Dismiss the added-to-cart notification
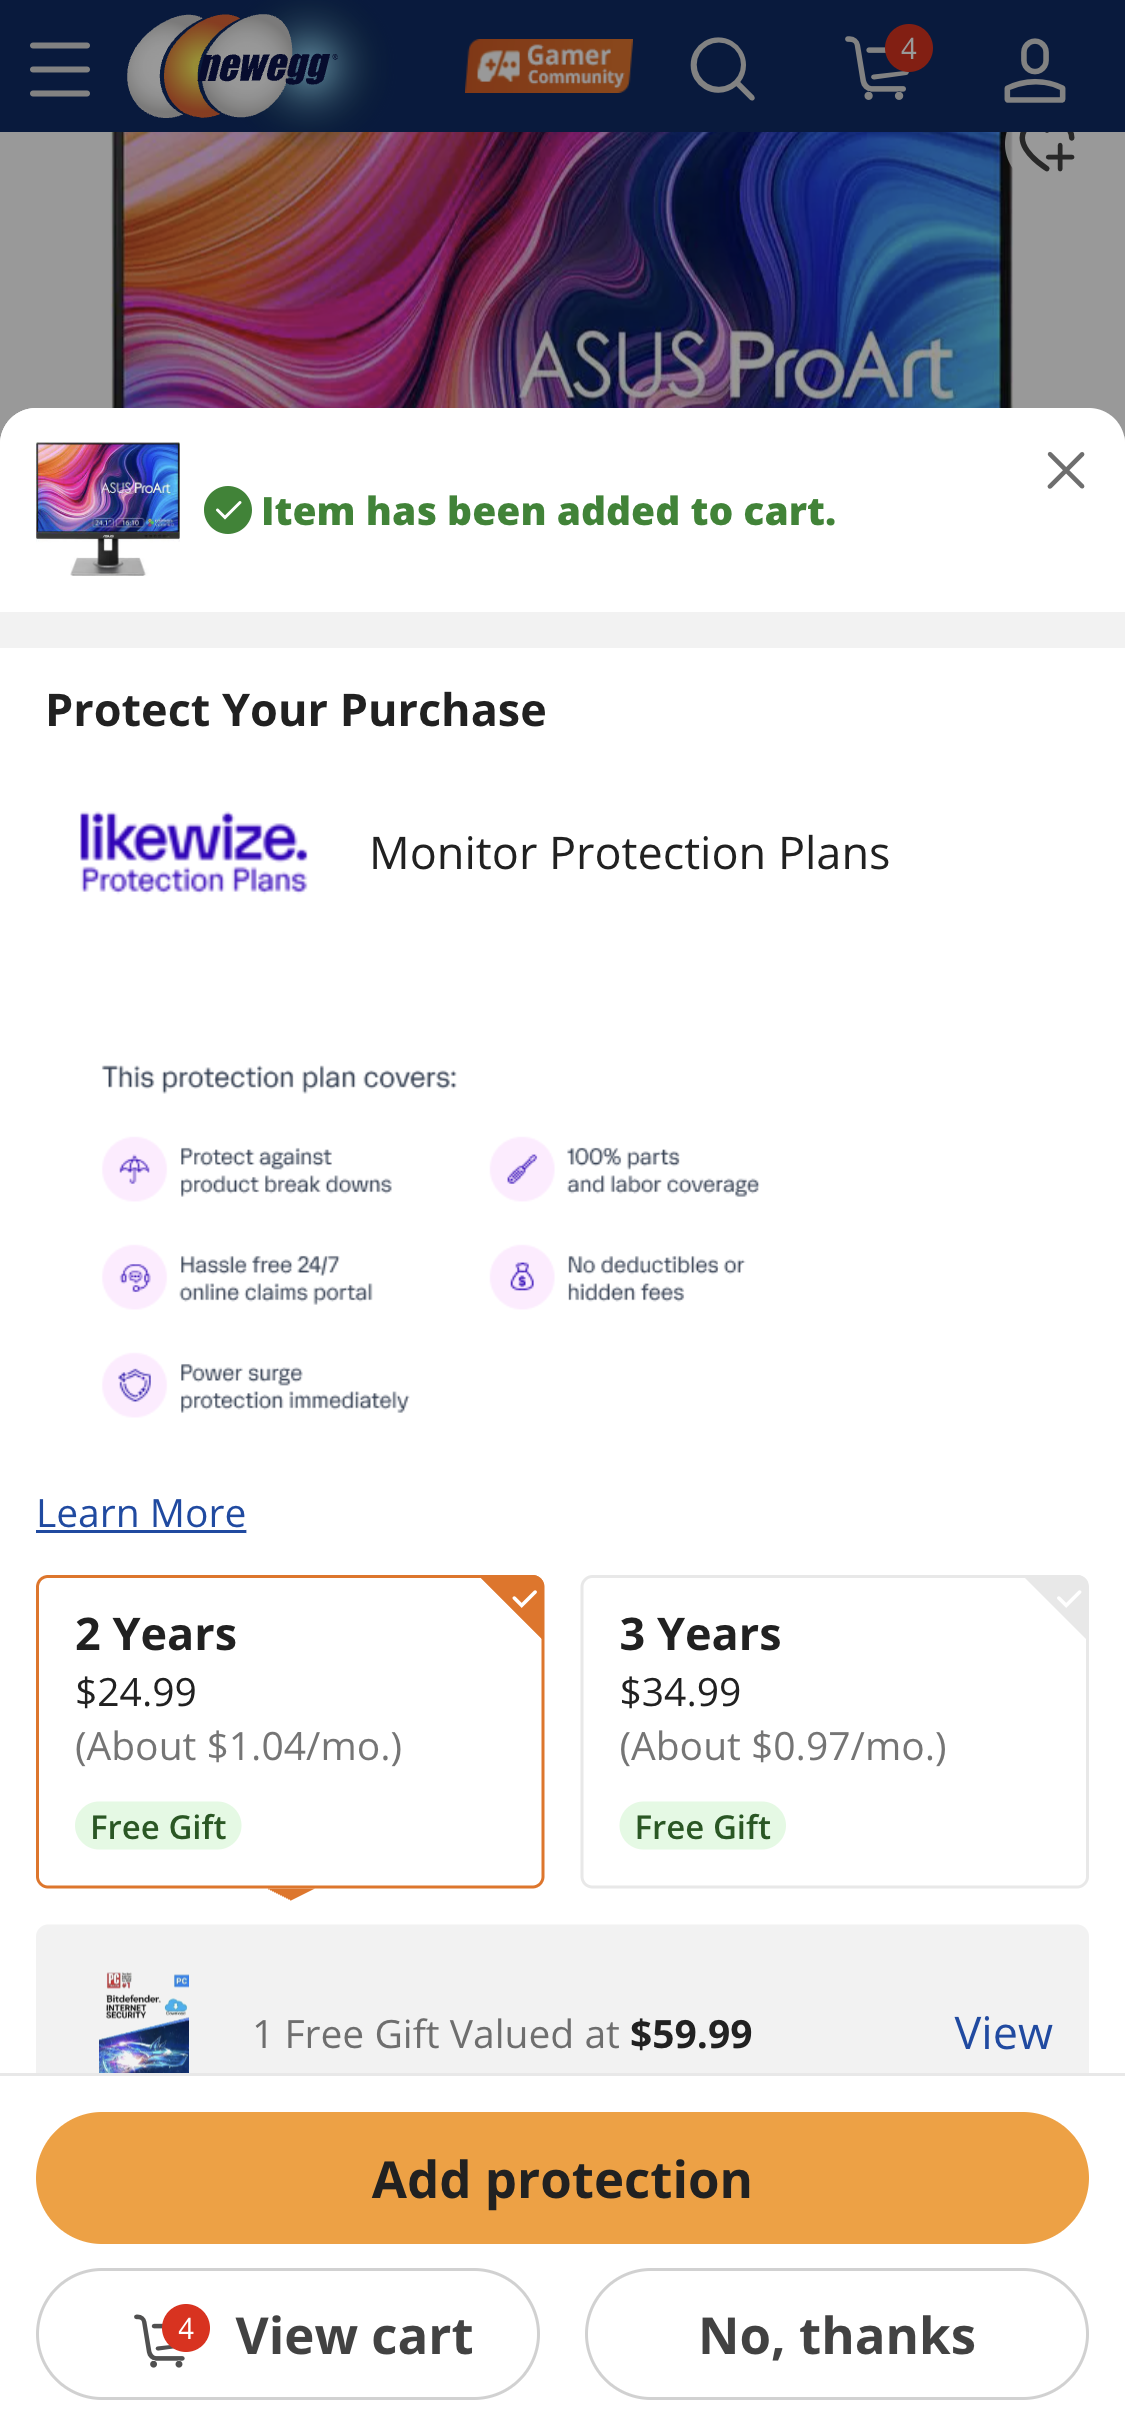 [x=1065, y=470]
